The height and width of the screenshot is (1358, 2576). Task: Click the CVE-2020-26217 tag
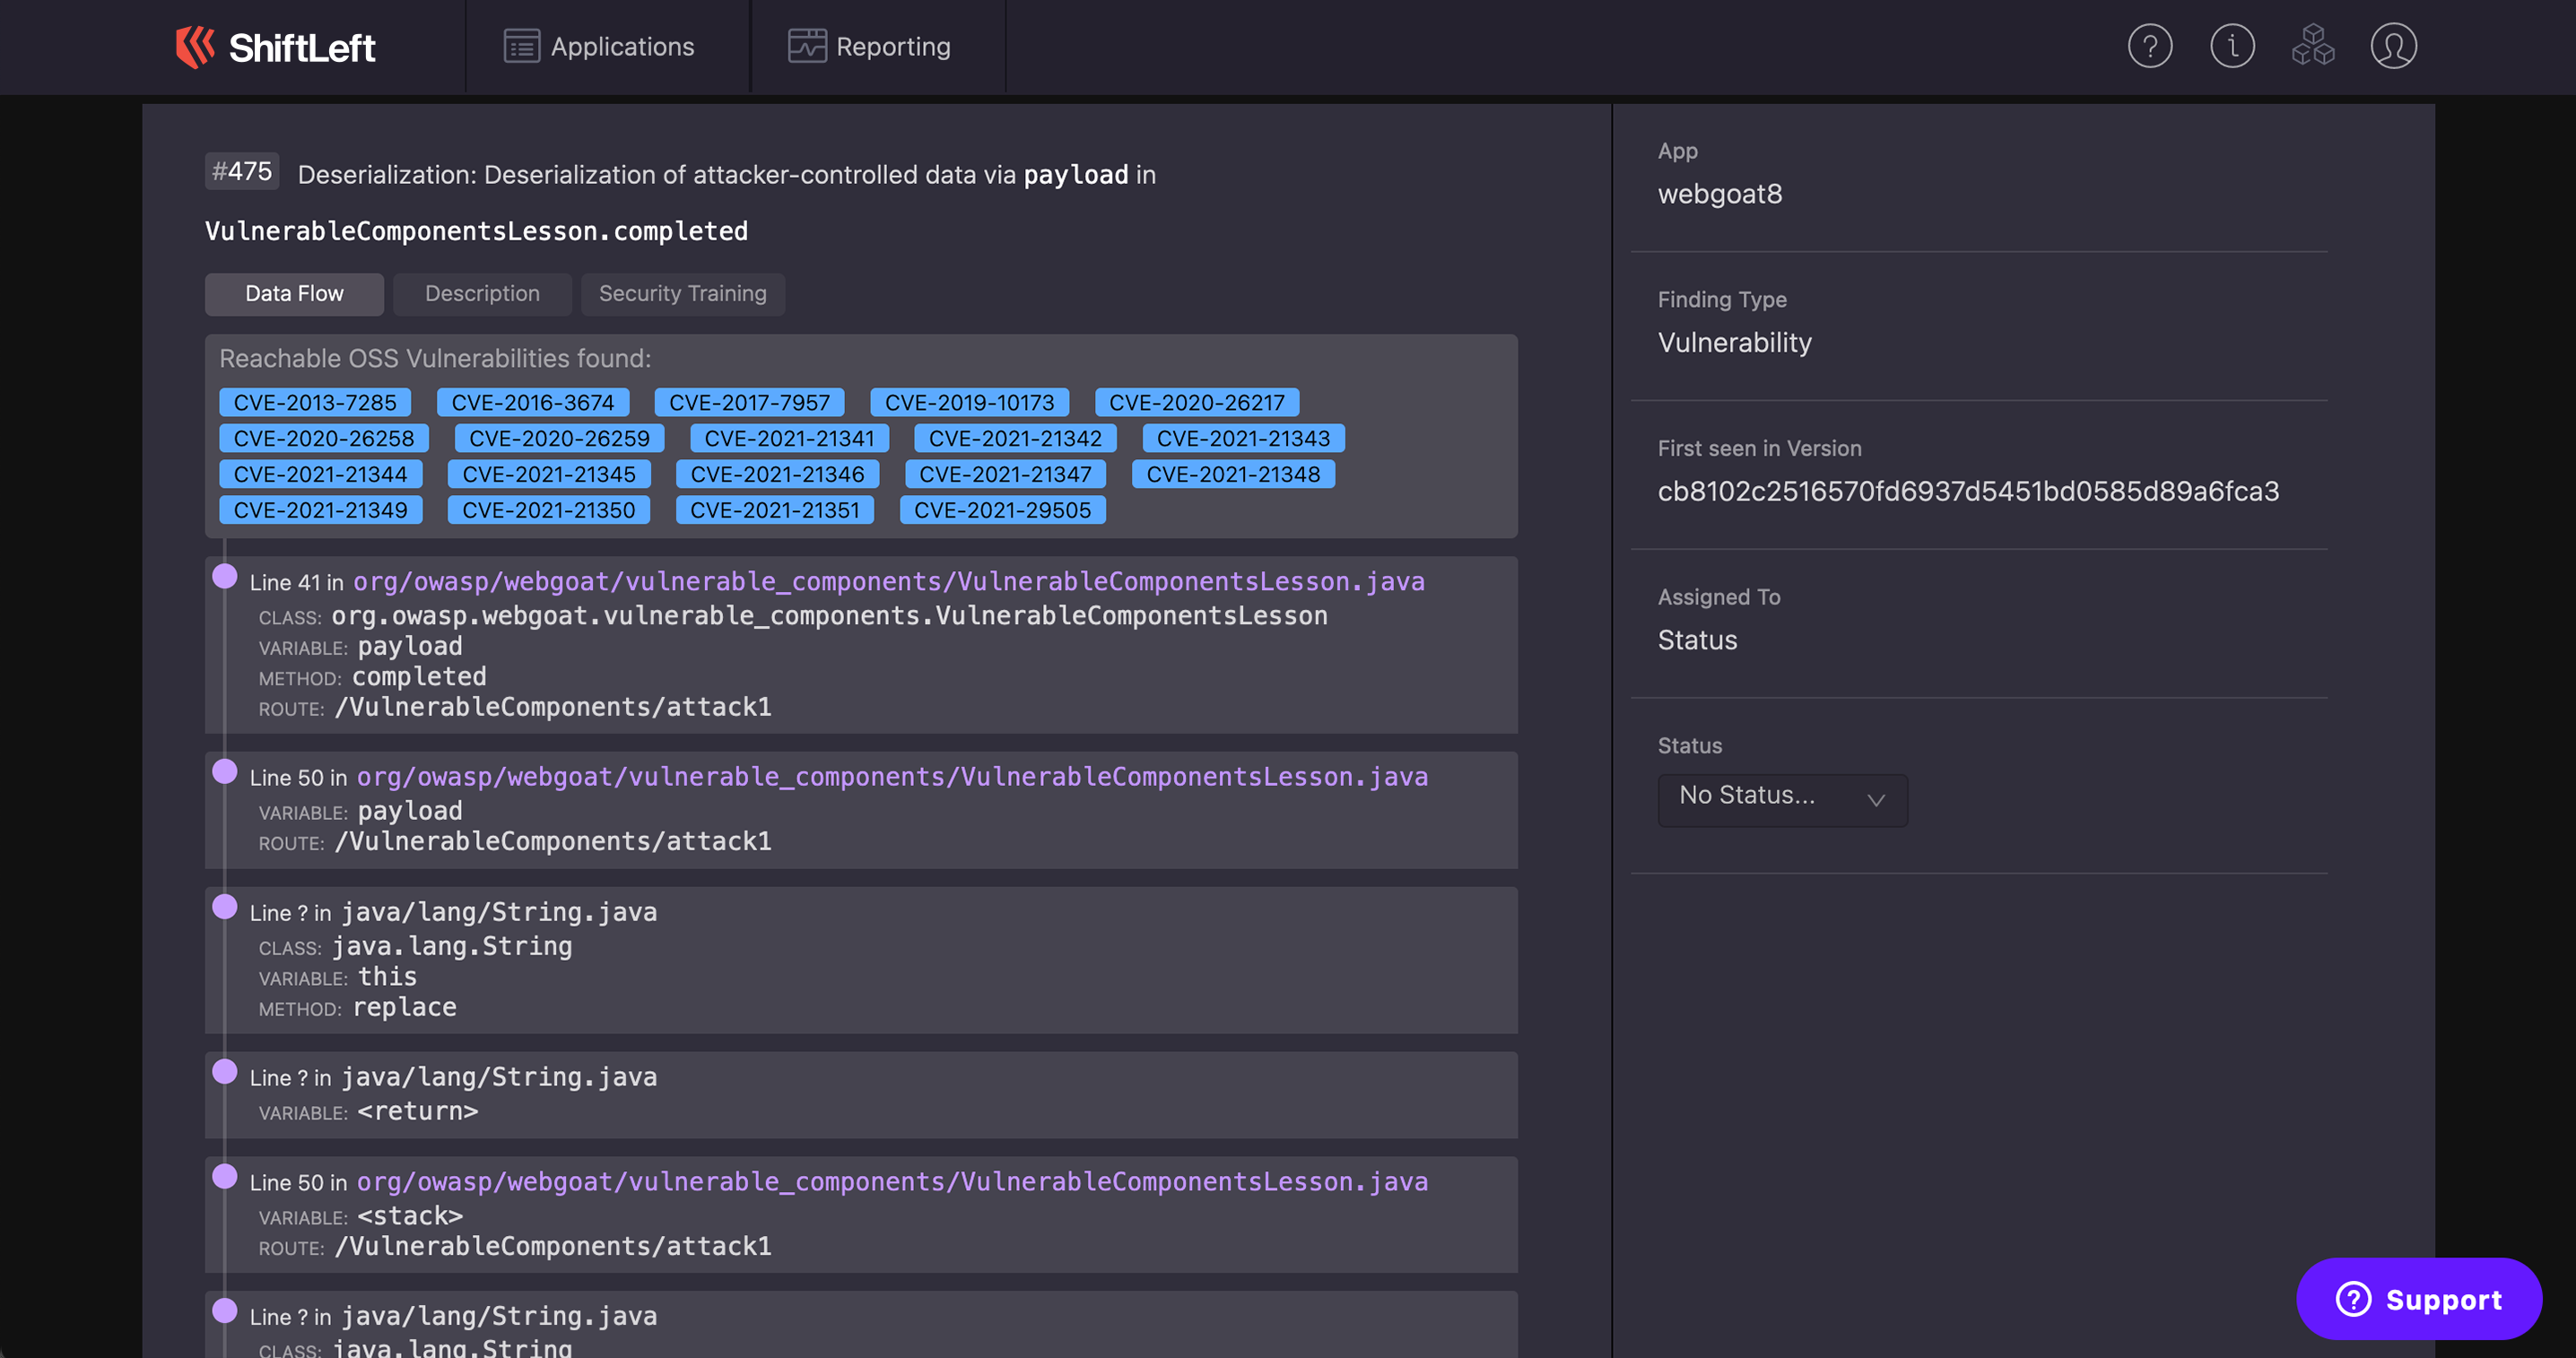click(1196, 403)
